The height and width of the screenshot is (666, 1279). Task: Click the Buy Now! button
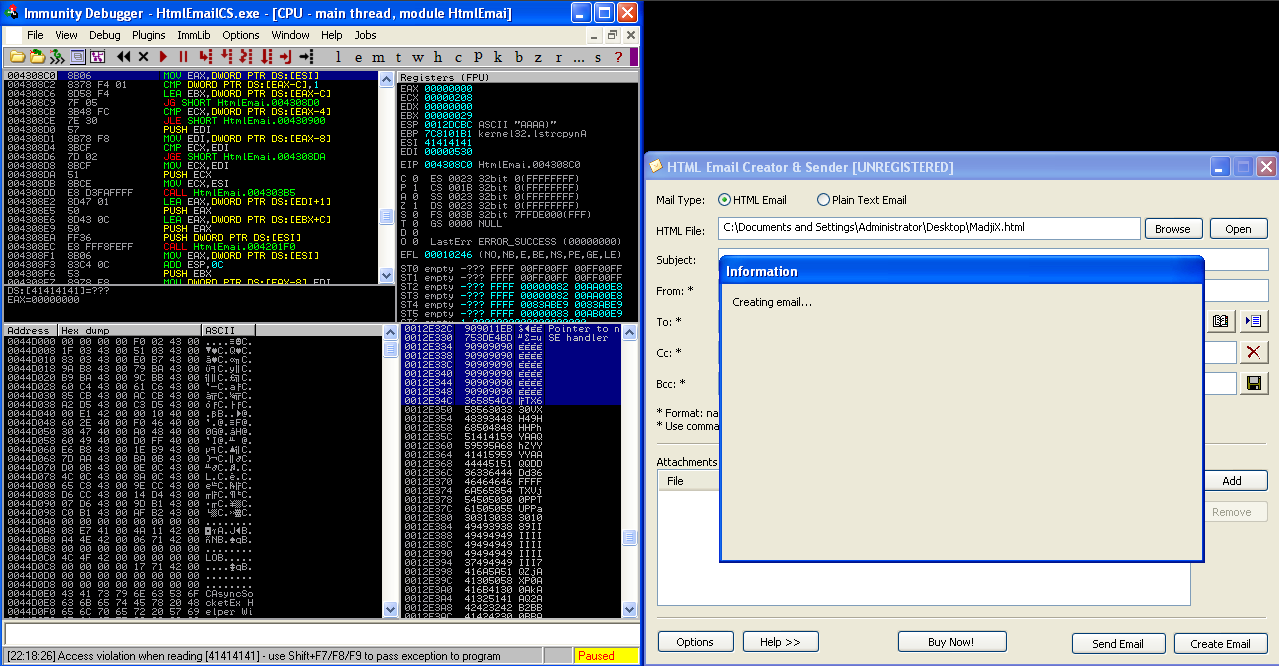[952, 642]
